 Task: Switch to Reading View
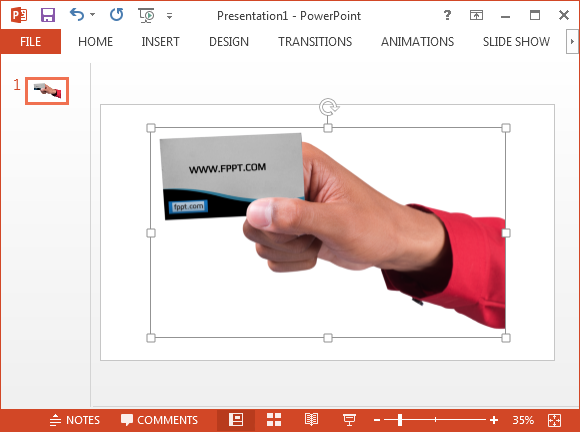[x=311, y=420]
